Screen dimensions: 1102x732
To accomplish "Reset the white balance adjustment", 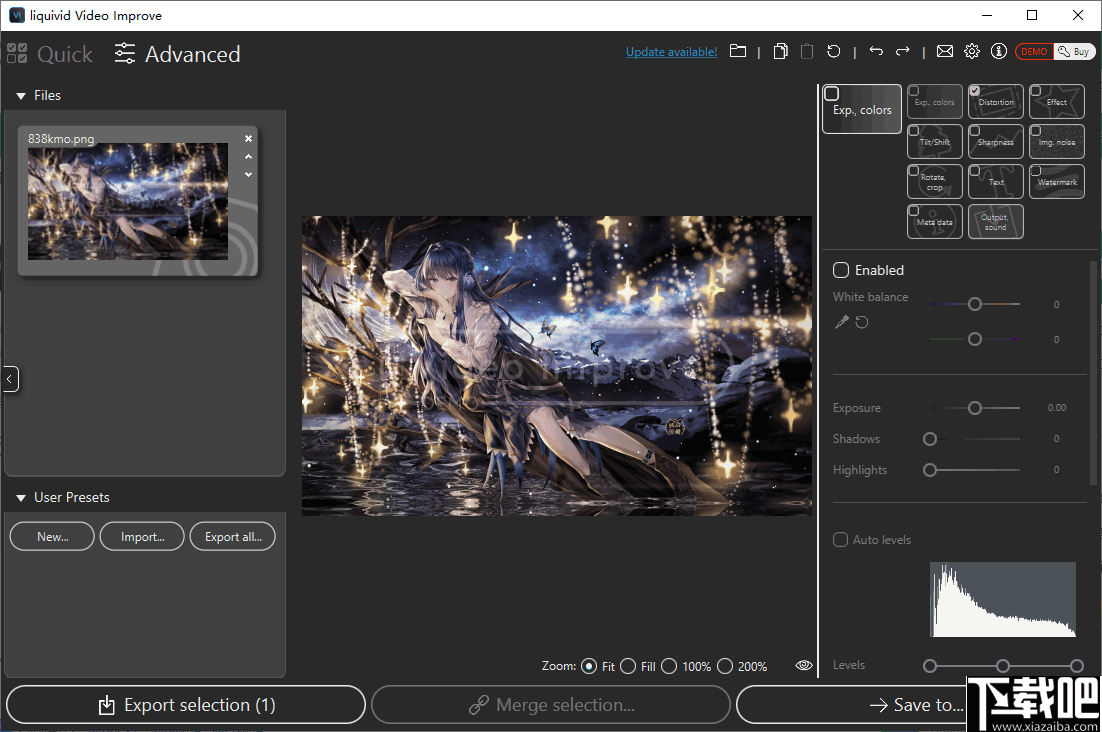I will tap(861, 322).
